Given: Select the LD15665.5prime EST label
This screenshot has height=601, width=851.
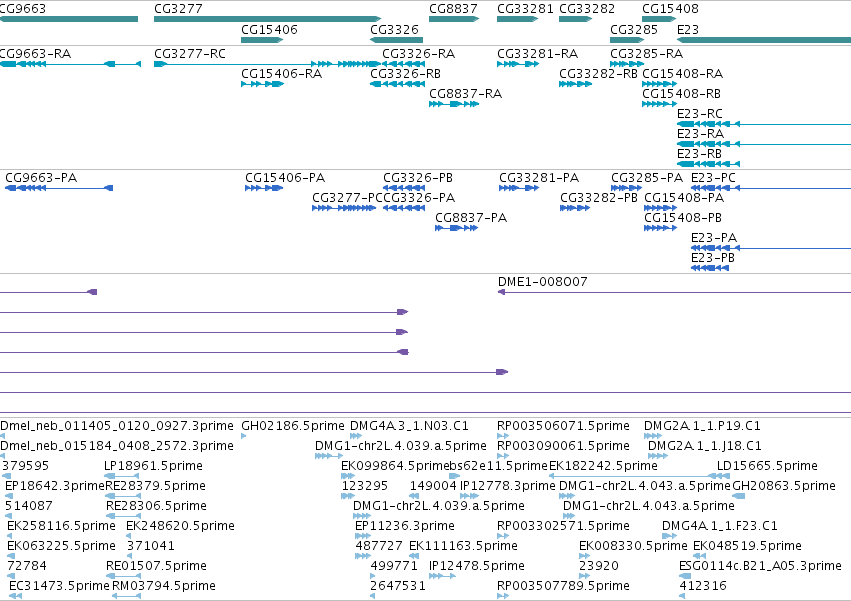Looking at the screenshot, I should [767, 466].
